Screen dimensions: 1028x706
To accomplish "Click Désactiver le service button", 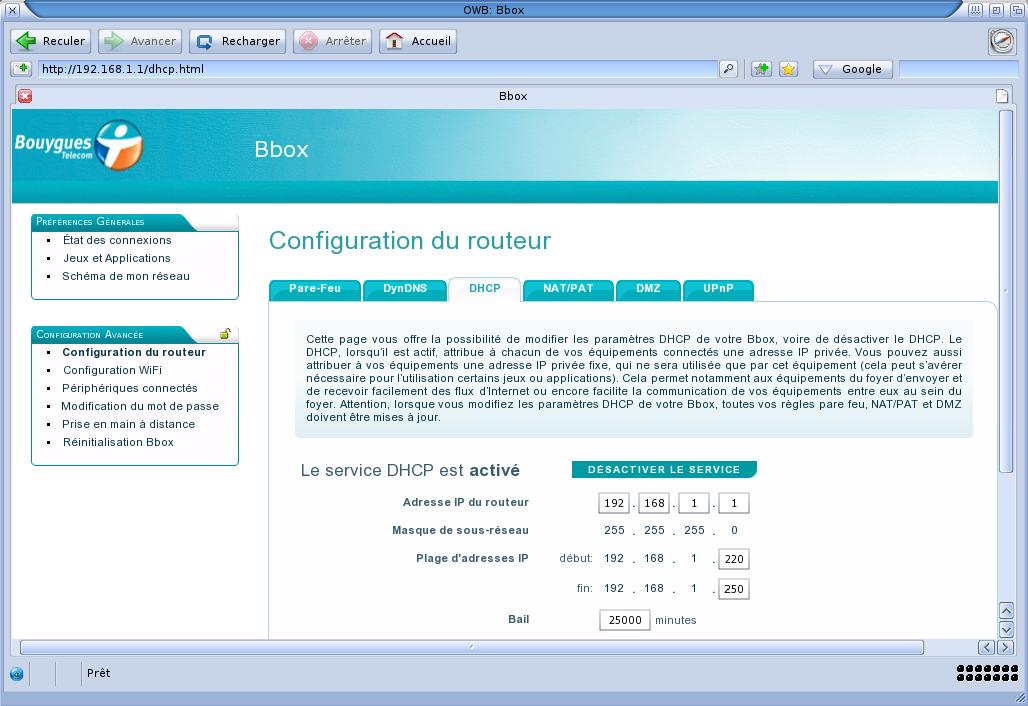I will coord(664,469).
